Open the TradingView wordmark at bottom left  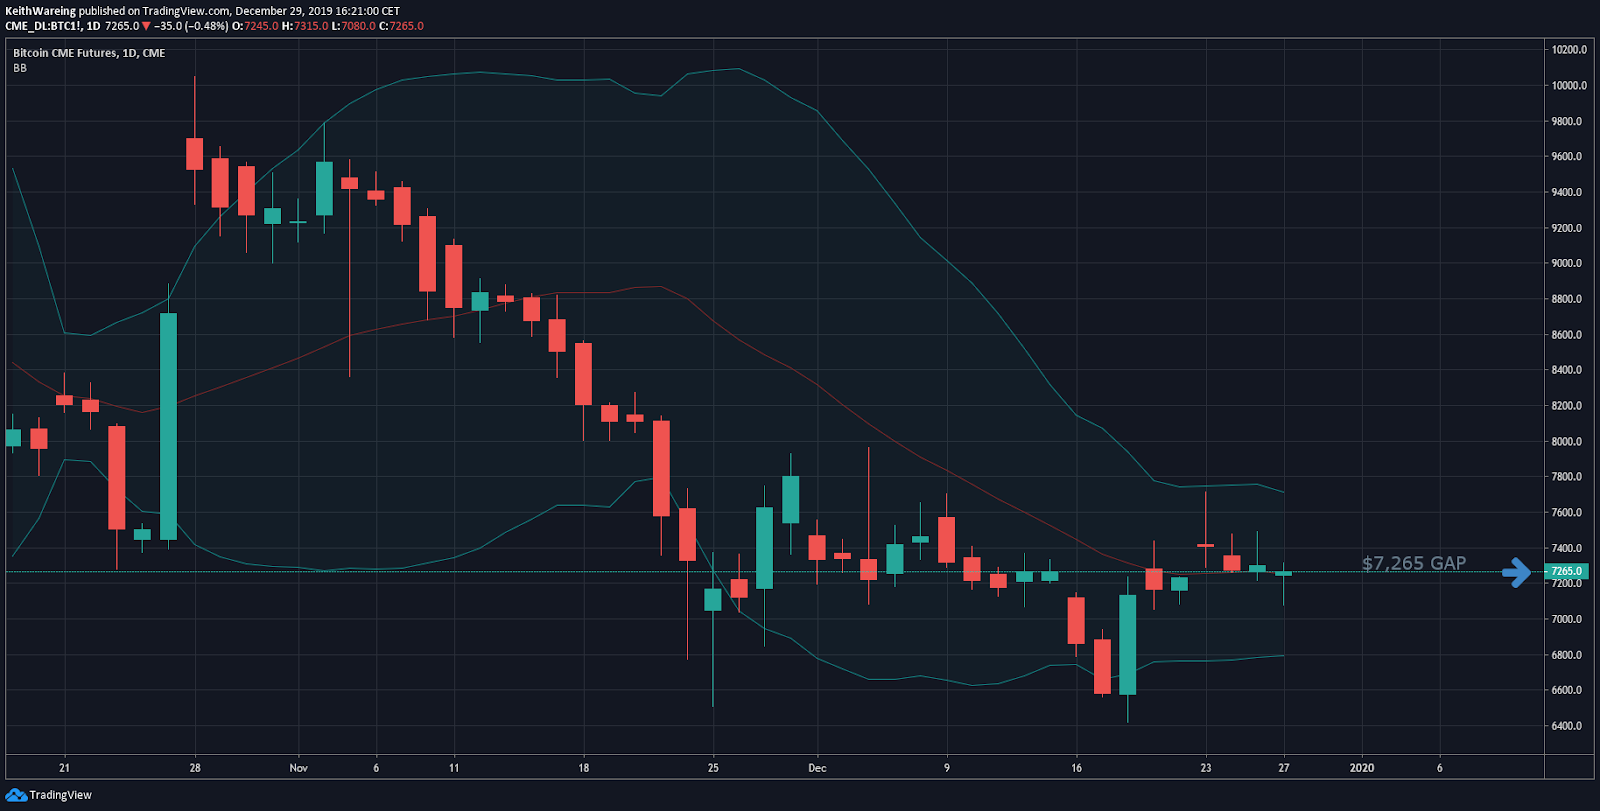click(60, 795)
